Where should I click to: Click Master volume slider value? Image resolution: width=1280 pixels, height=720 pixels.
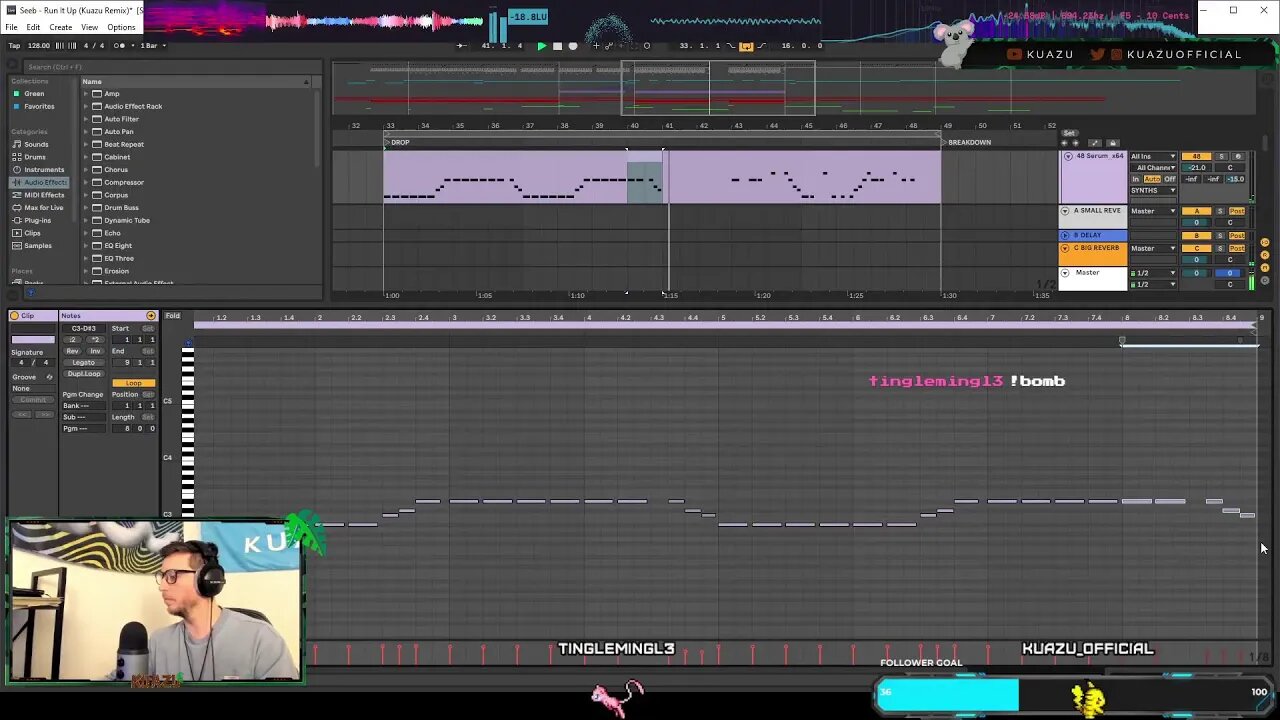[x=1196, y=272]
